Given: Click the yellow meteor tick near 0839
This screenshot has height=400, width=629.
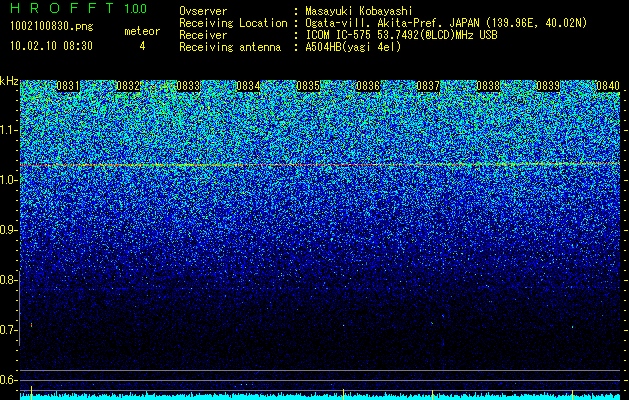Looking at the screenshot, I should click(x=572, y=394).
